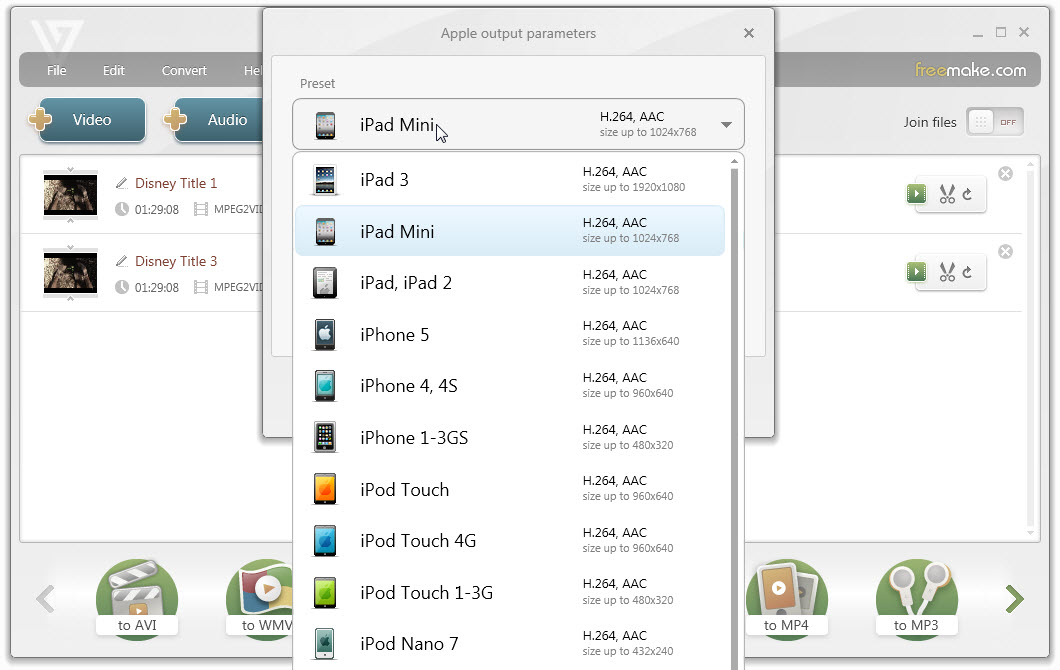Image resolution: width=1060 pixels, height=670 pixels.
Task: Pick the iPad, iPad 2 preset
Action: 510,283
